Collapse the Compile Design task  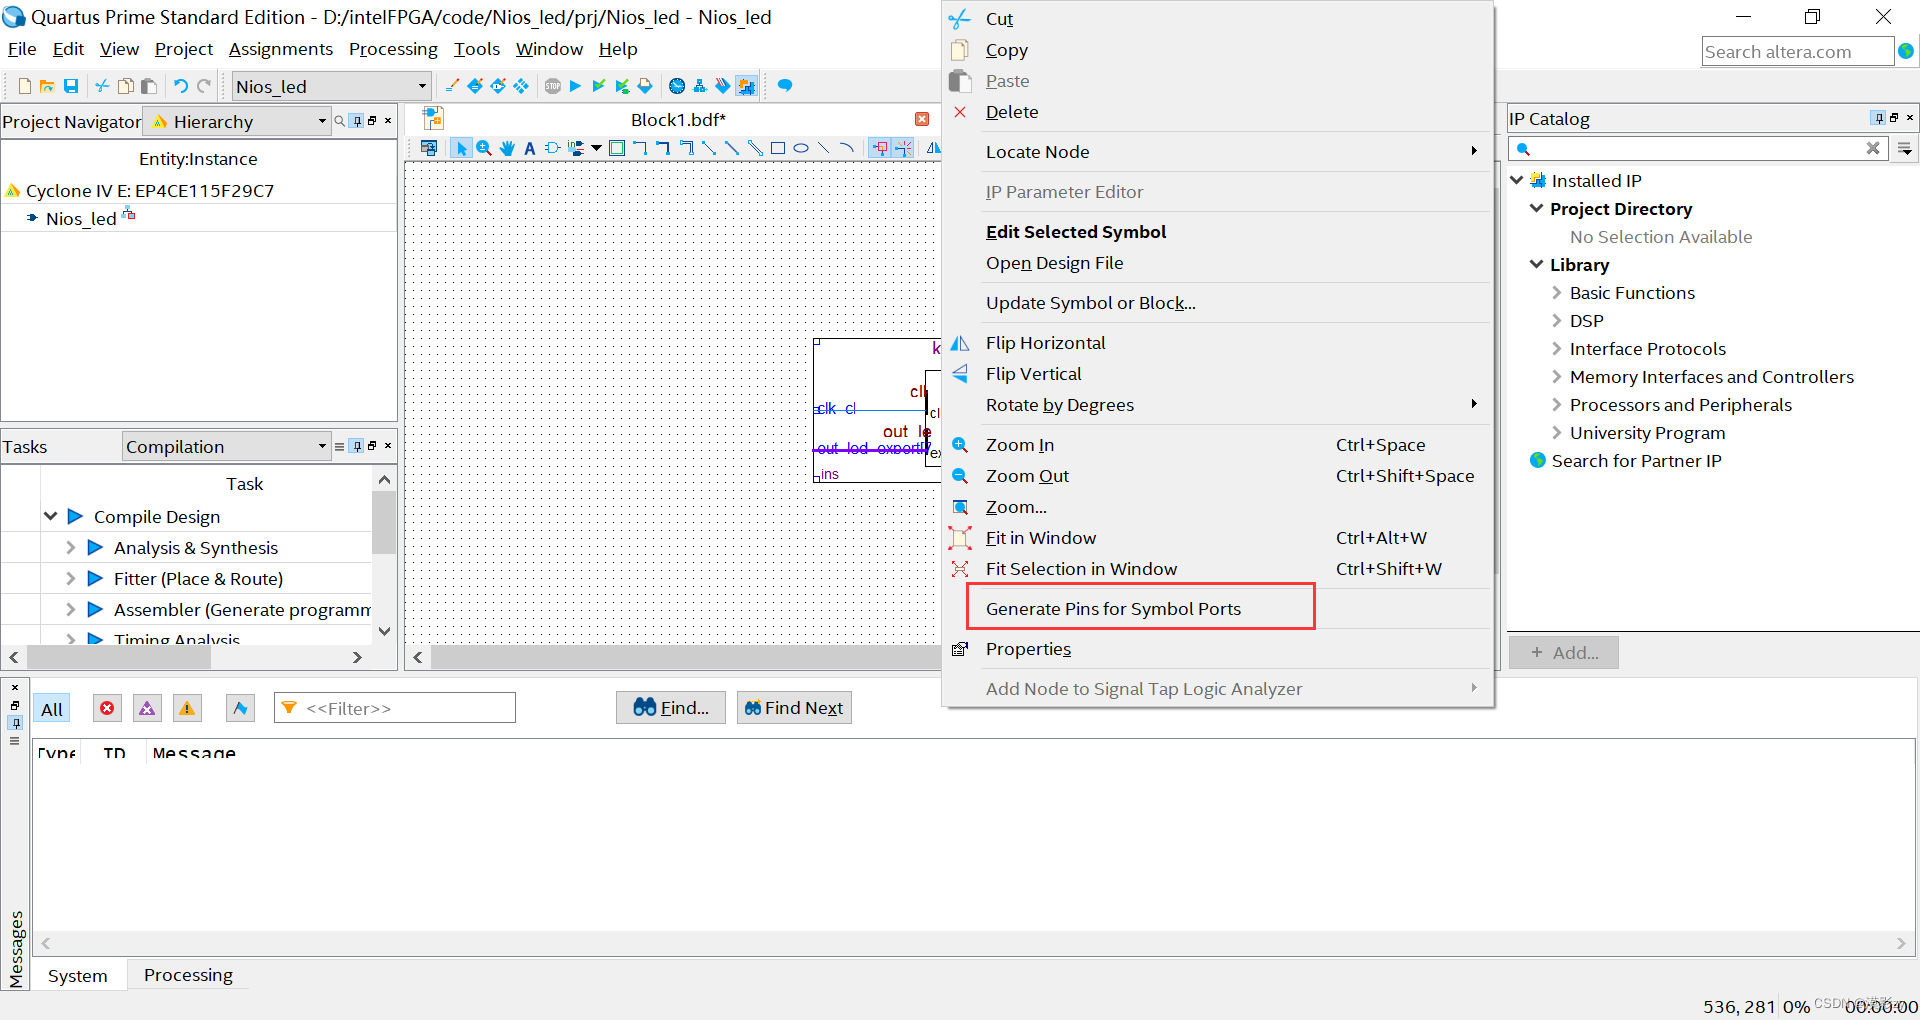pyautogui.click(x=50, y=516)
